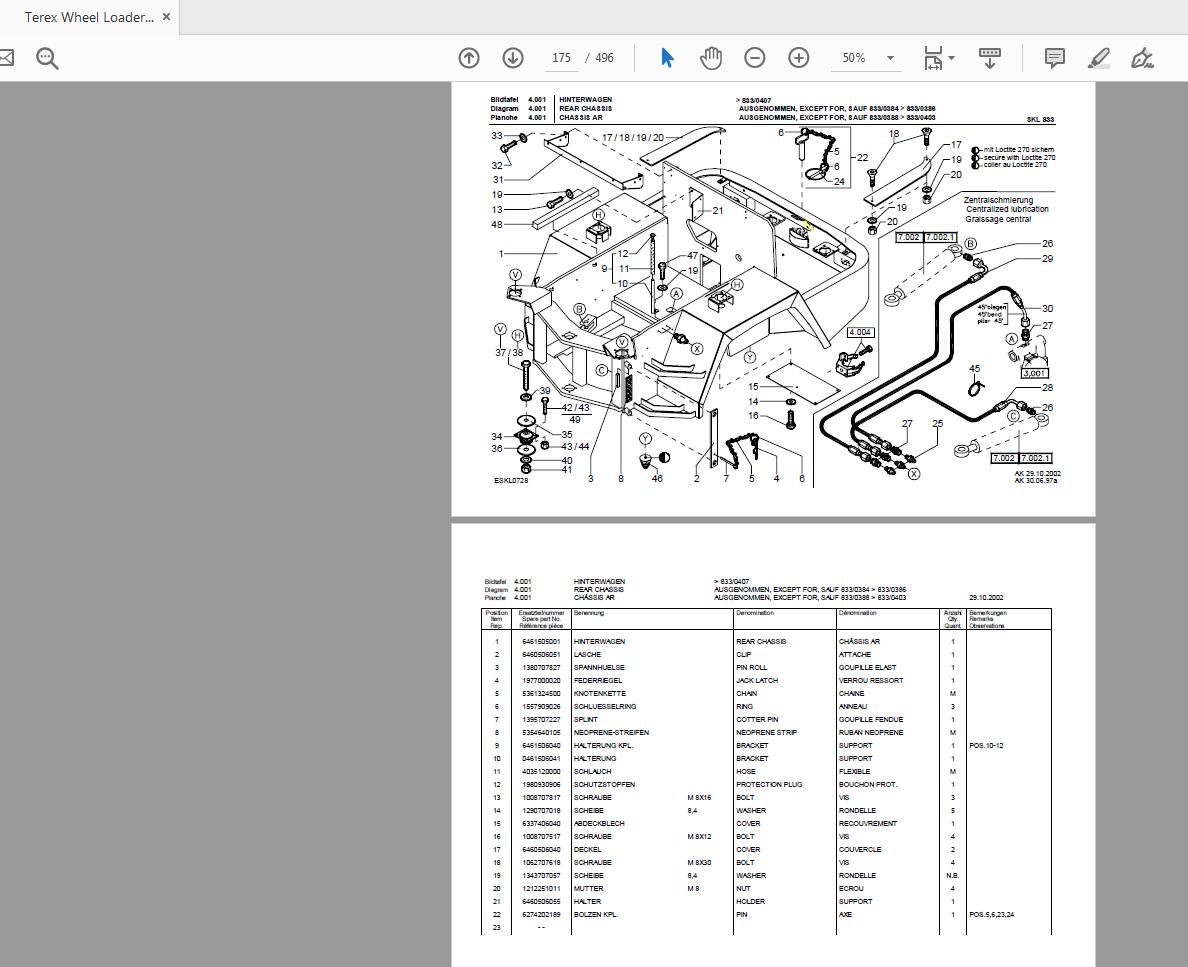The image size is (1188, 967).
Task: Zoom out using the minus button
Action: pos(755,58)
